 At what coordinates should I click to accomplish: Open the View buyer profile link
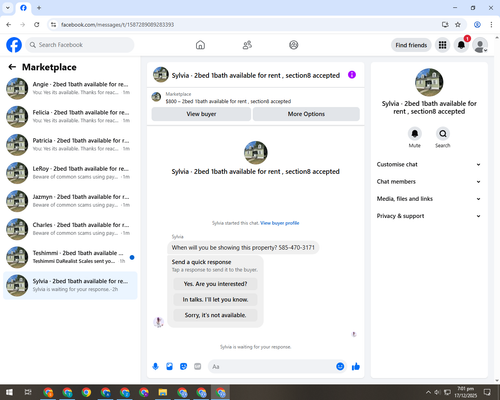pos(280,223)
